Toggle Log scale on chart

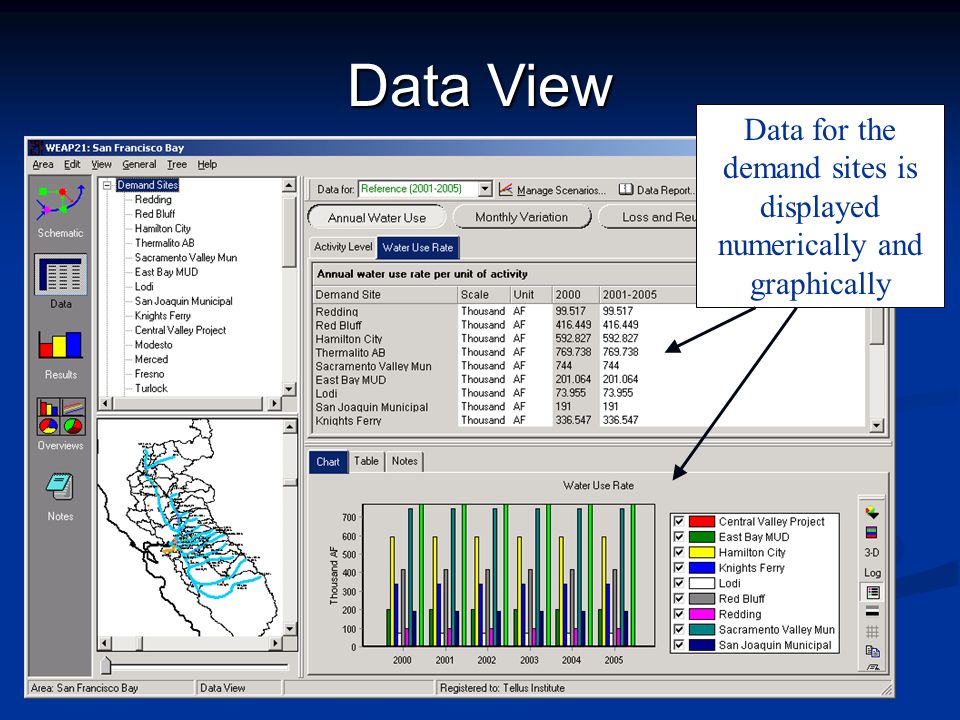[872, 572]
